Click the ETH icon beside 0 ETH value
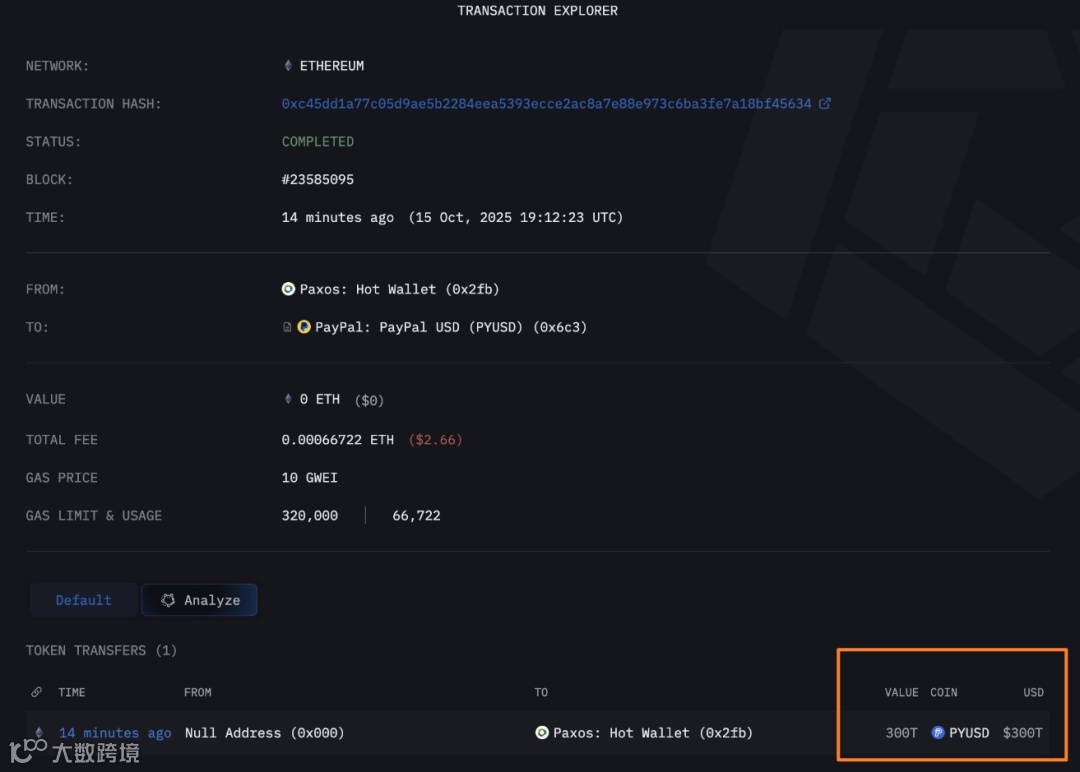 [288, 399]
